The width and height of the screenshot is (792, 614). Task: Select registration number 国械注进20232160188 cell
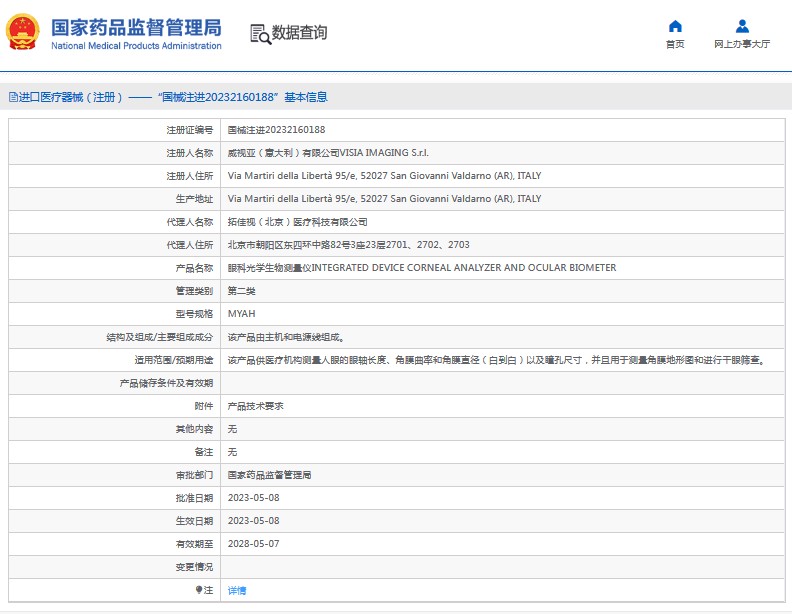point(276,130)
